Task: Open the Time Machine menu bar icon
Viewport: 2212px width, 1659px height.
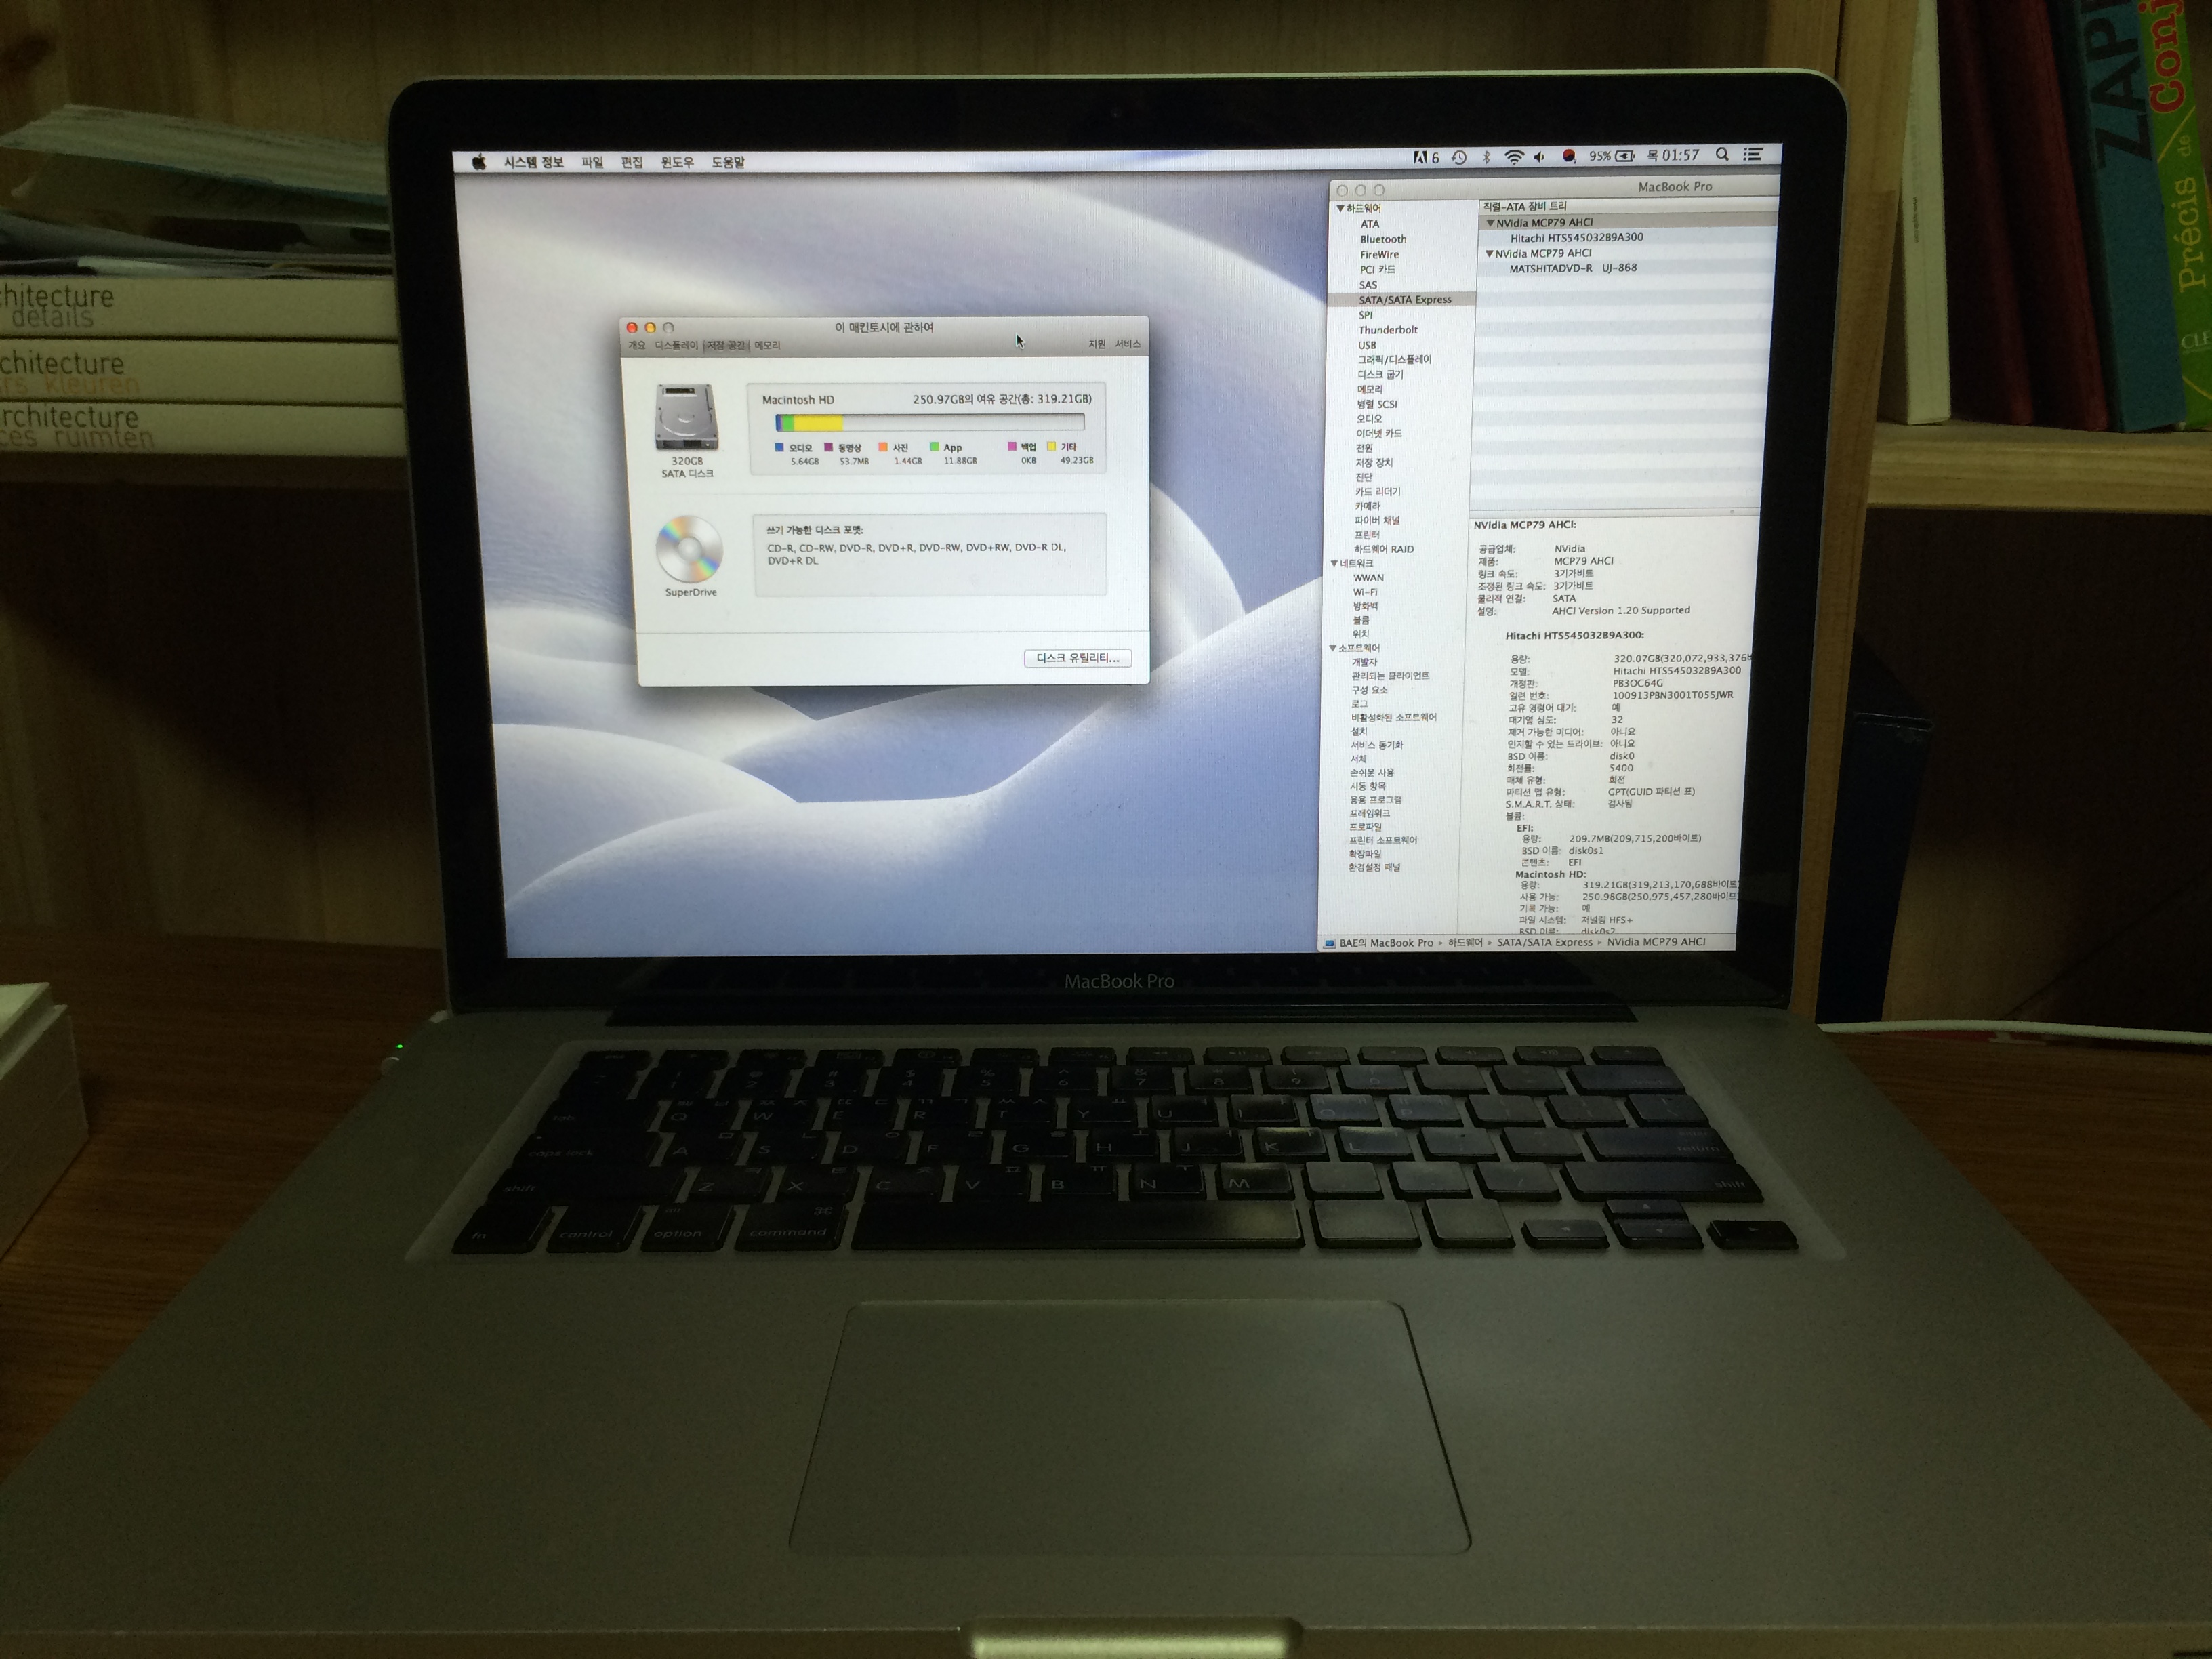Action: tap(1459, 158)
